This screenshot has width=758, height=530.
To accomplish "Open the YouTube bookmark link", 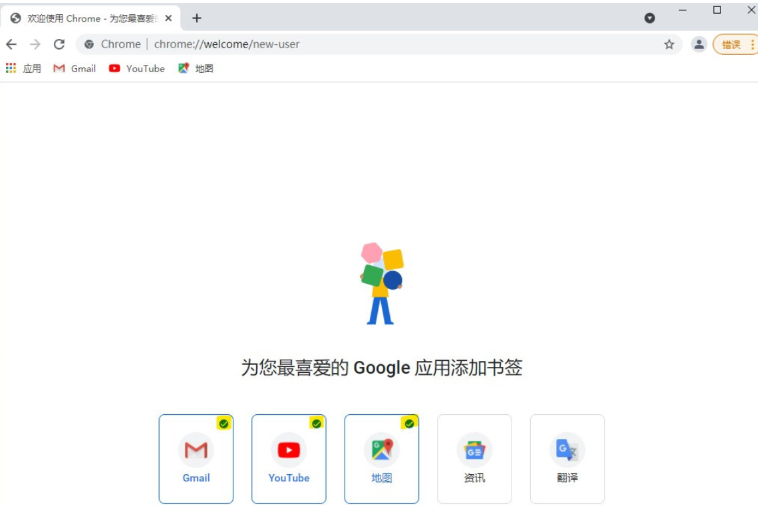I will click(x=137, y=69).
